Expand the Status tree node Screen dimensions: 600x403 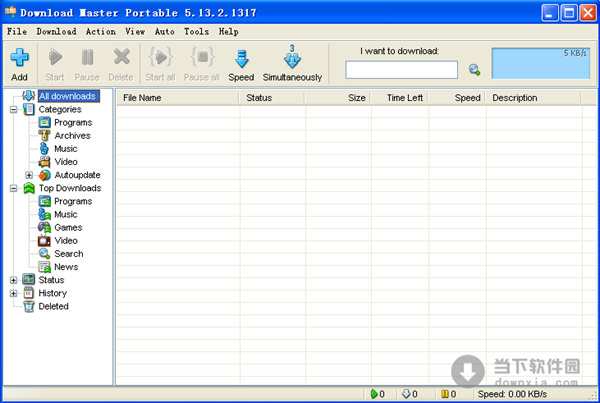pos(13,280)
